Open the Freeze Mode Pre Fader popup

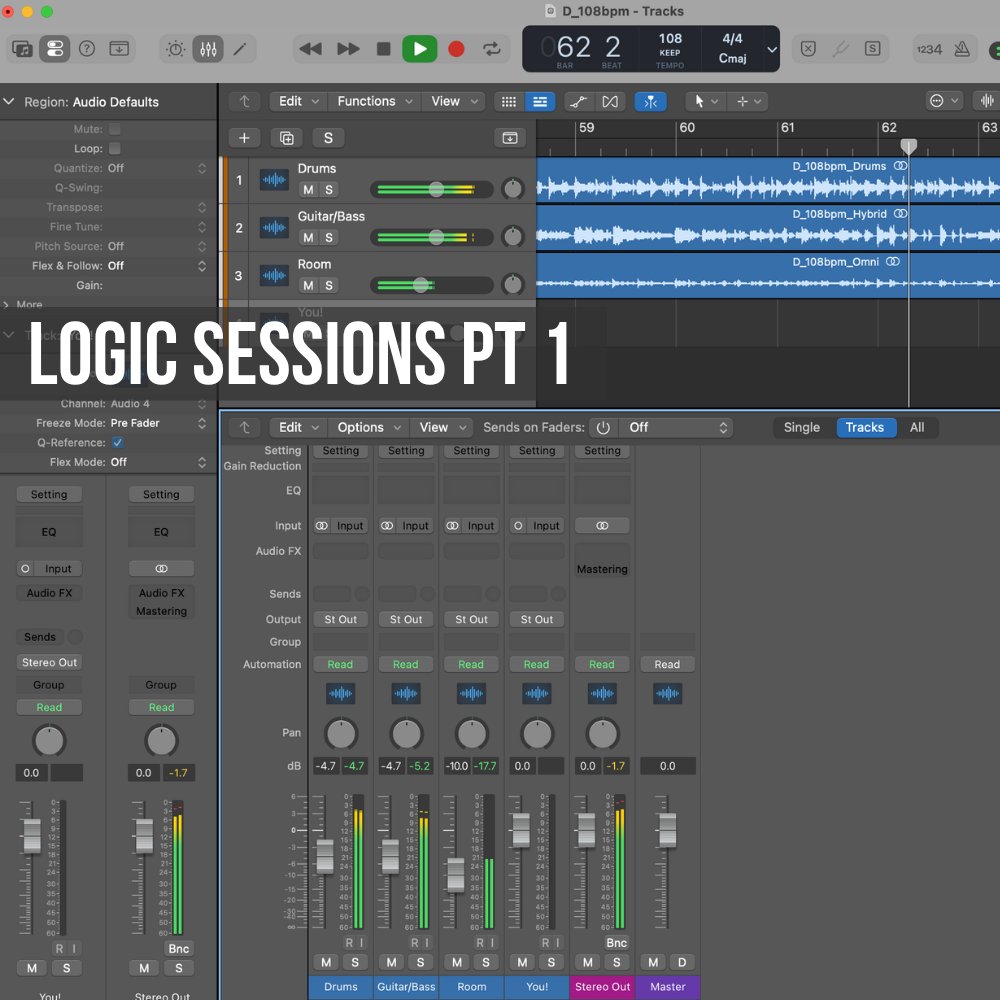[158, 423]
